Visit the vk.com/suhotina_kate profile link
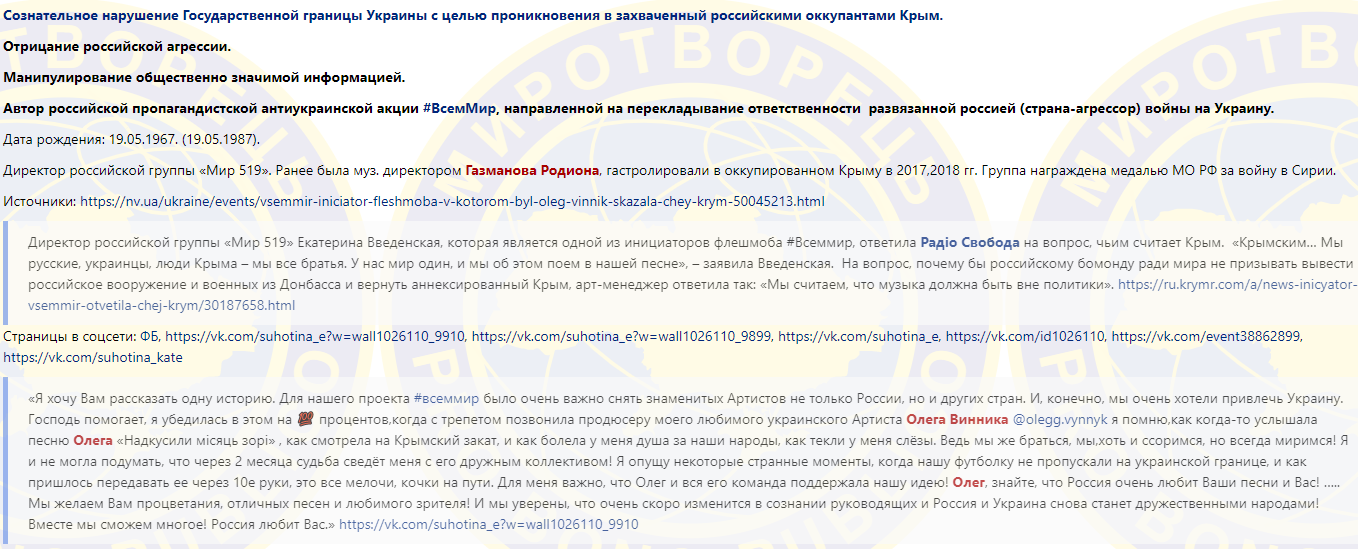The width and height of the screenshot is (1358, 549). tap(93, 357)
